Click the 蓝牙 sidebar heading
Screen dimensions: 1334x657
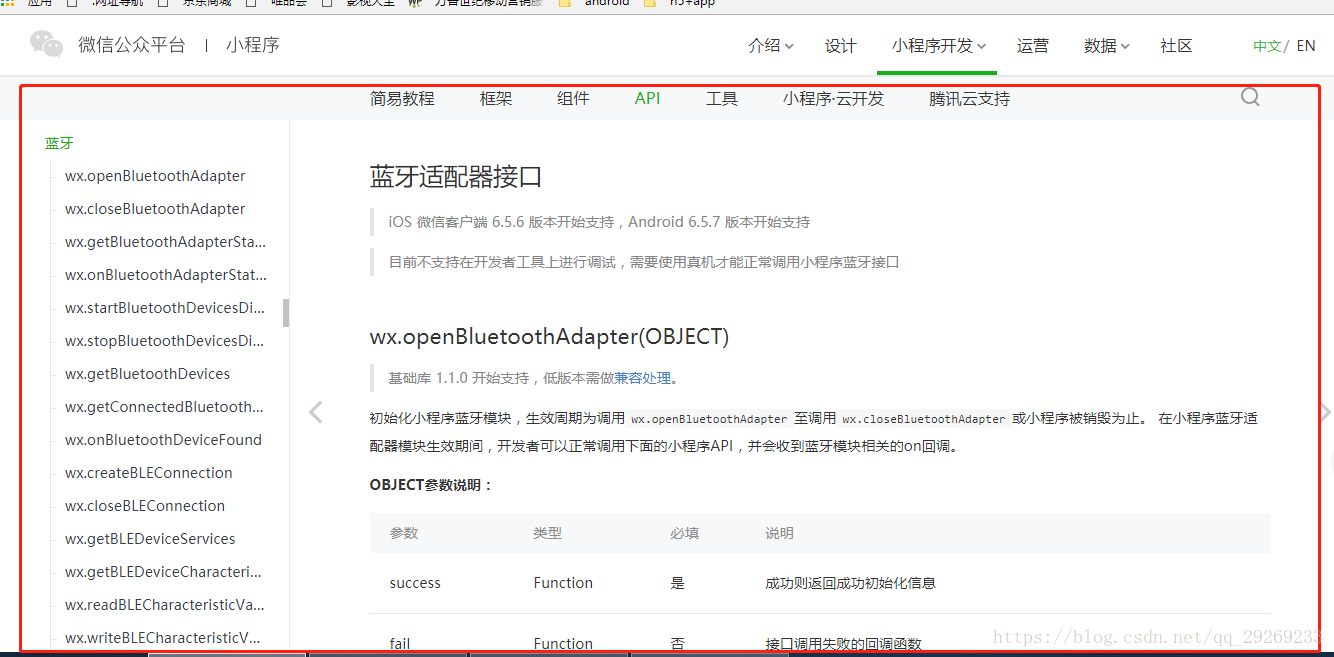59,143
